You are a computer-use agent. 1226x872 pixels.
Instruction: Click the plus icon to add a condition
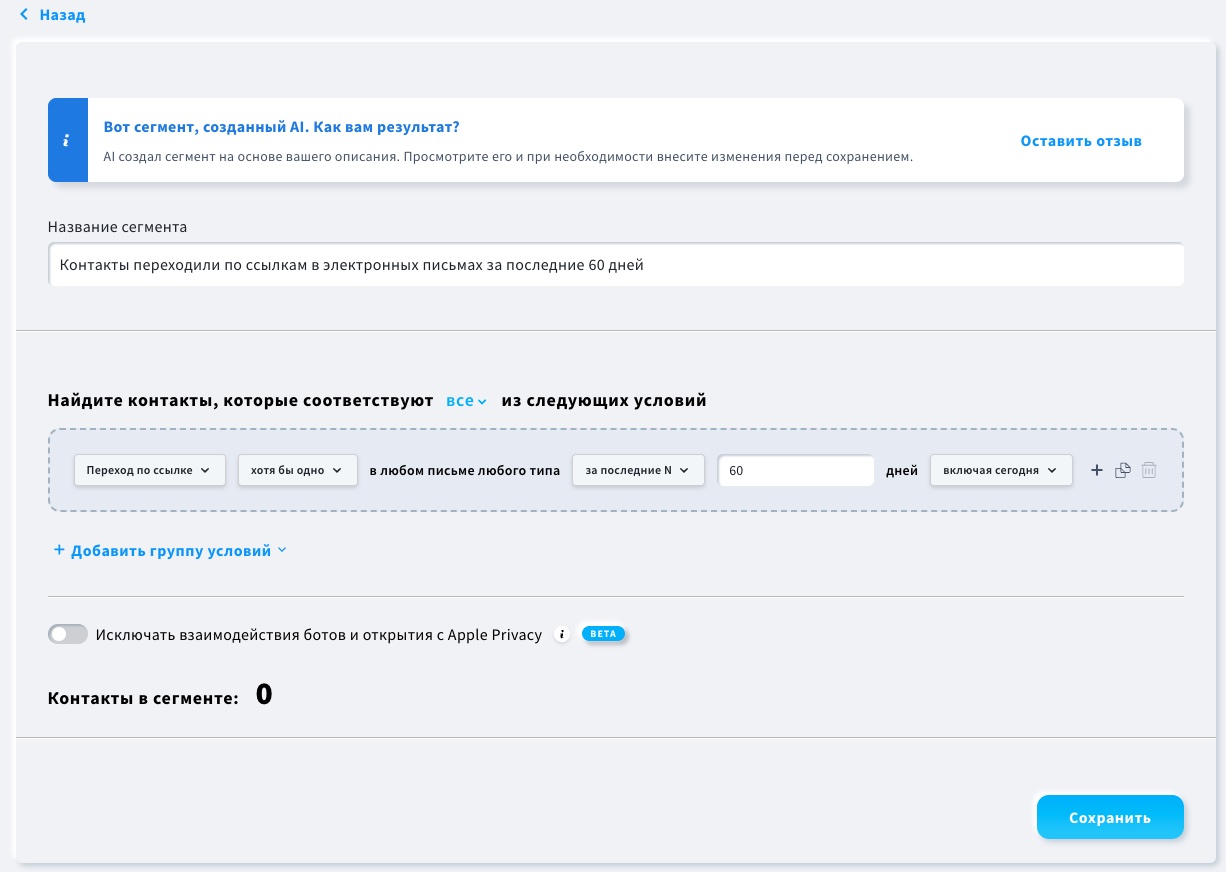point(1097,470)
